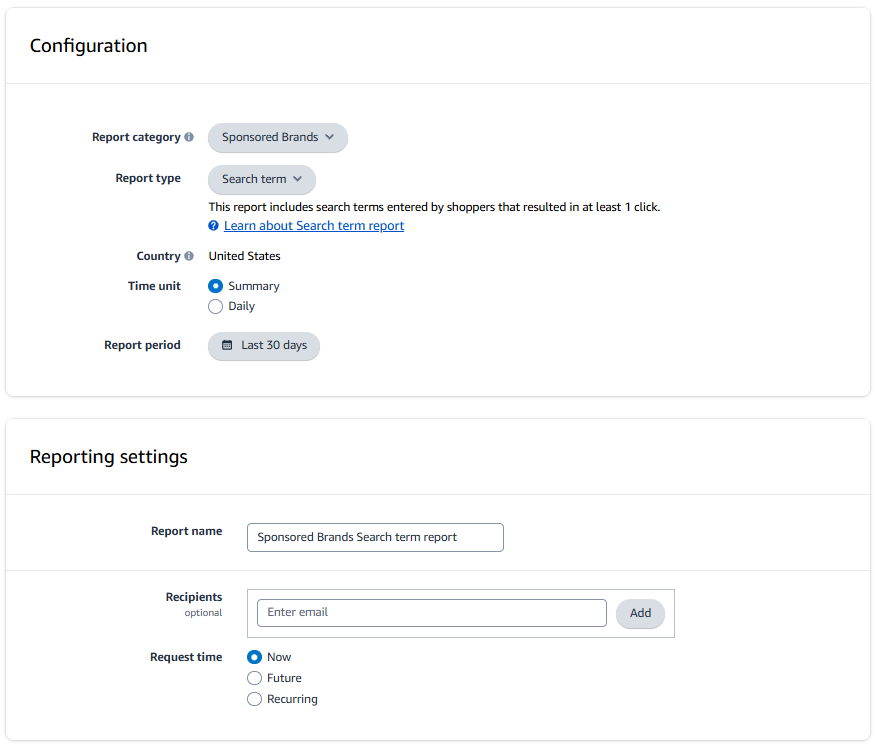Click the Country info icon
The width and height of the screenshot is (875, 746).
[189, 256]
